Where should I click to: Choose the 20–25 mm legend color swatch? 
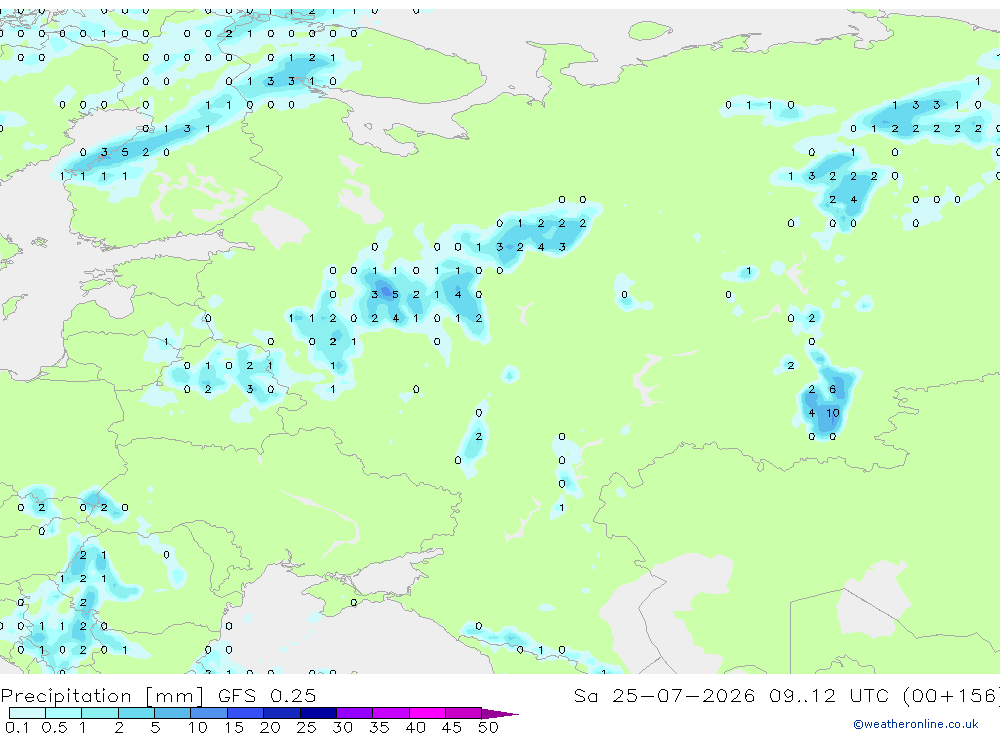(282, 713)
